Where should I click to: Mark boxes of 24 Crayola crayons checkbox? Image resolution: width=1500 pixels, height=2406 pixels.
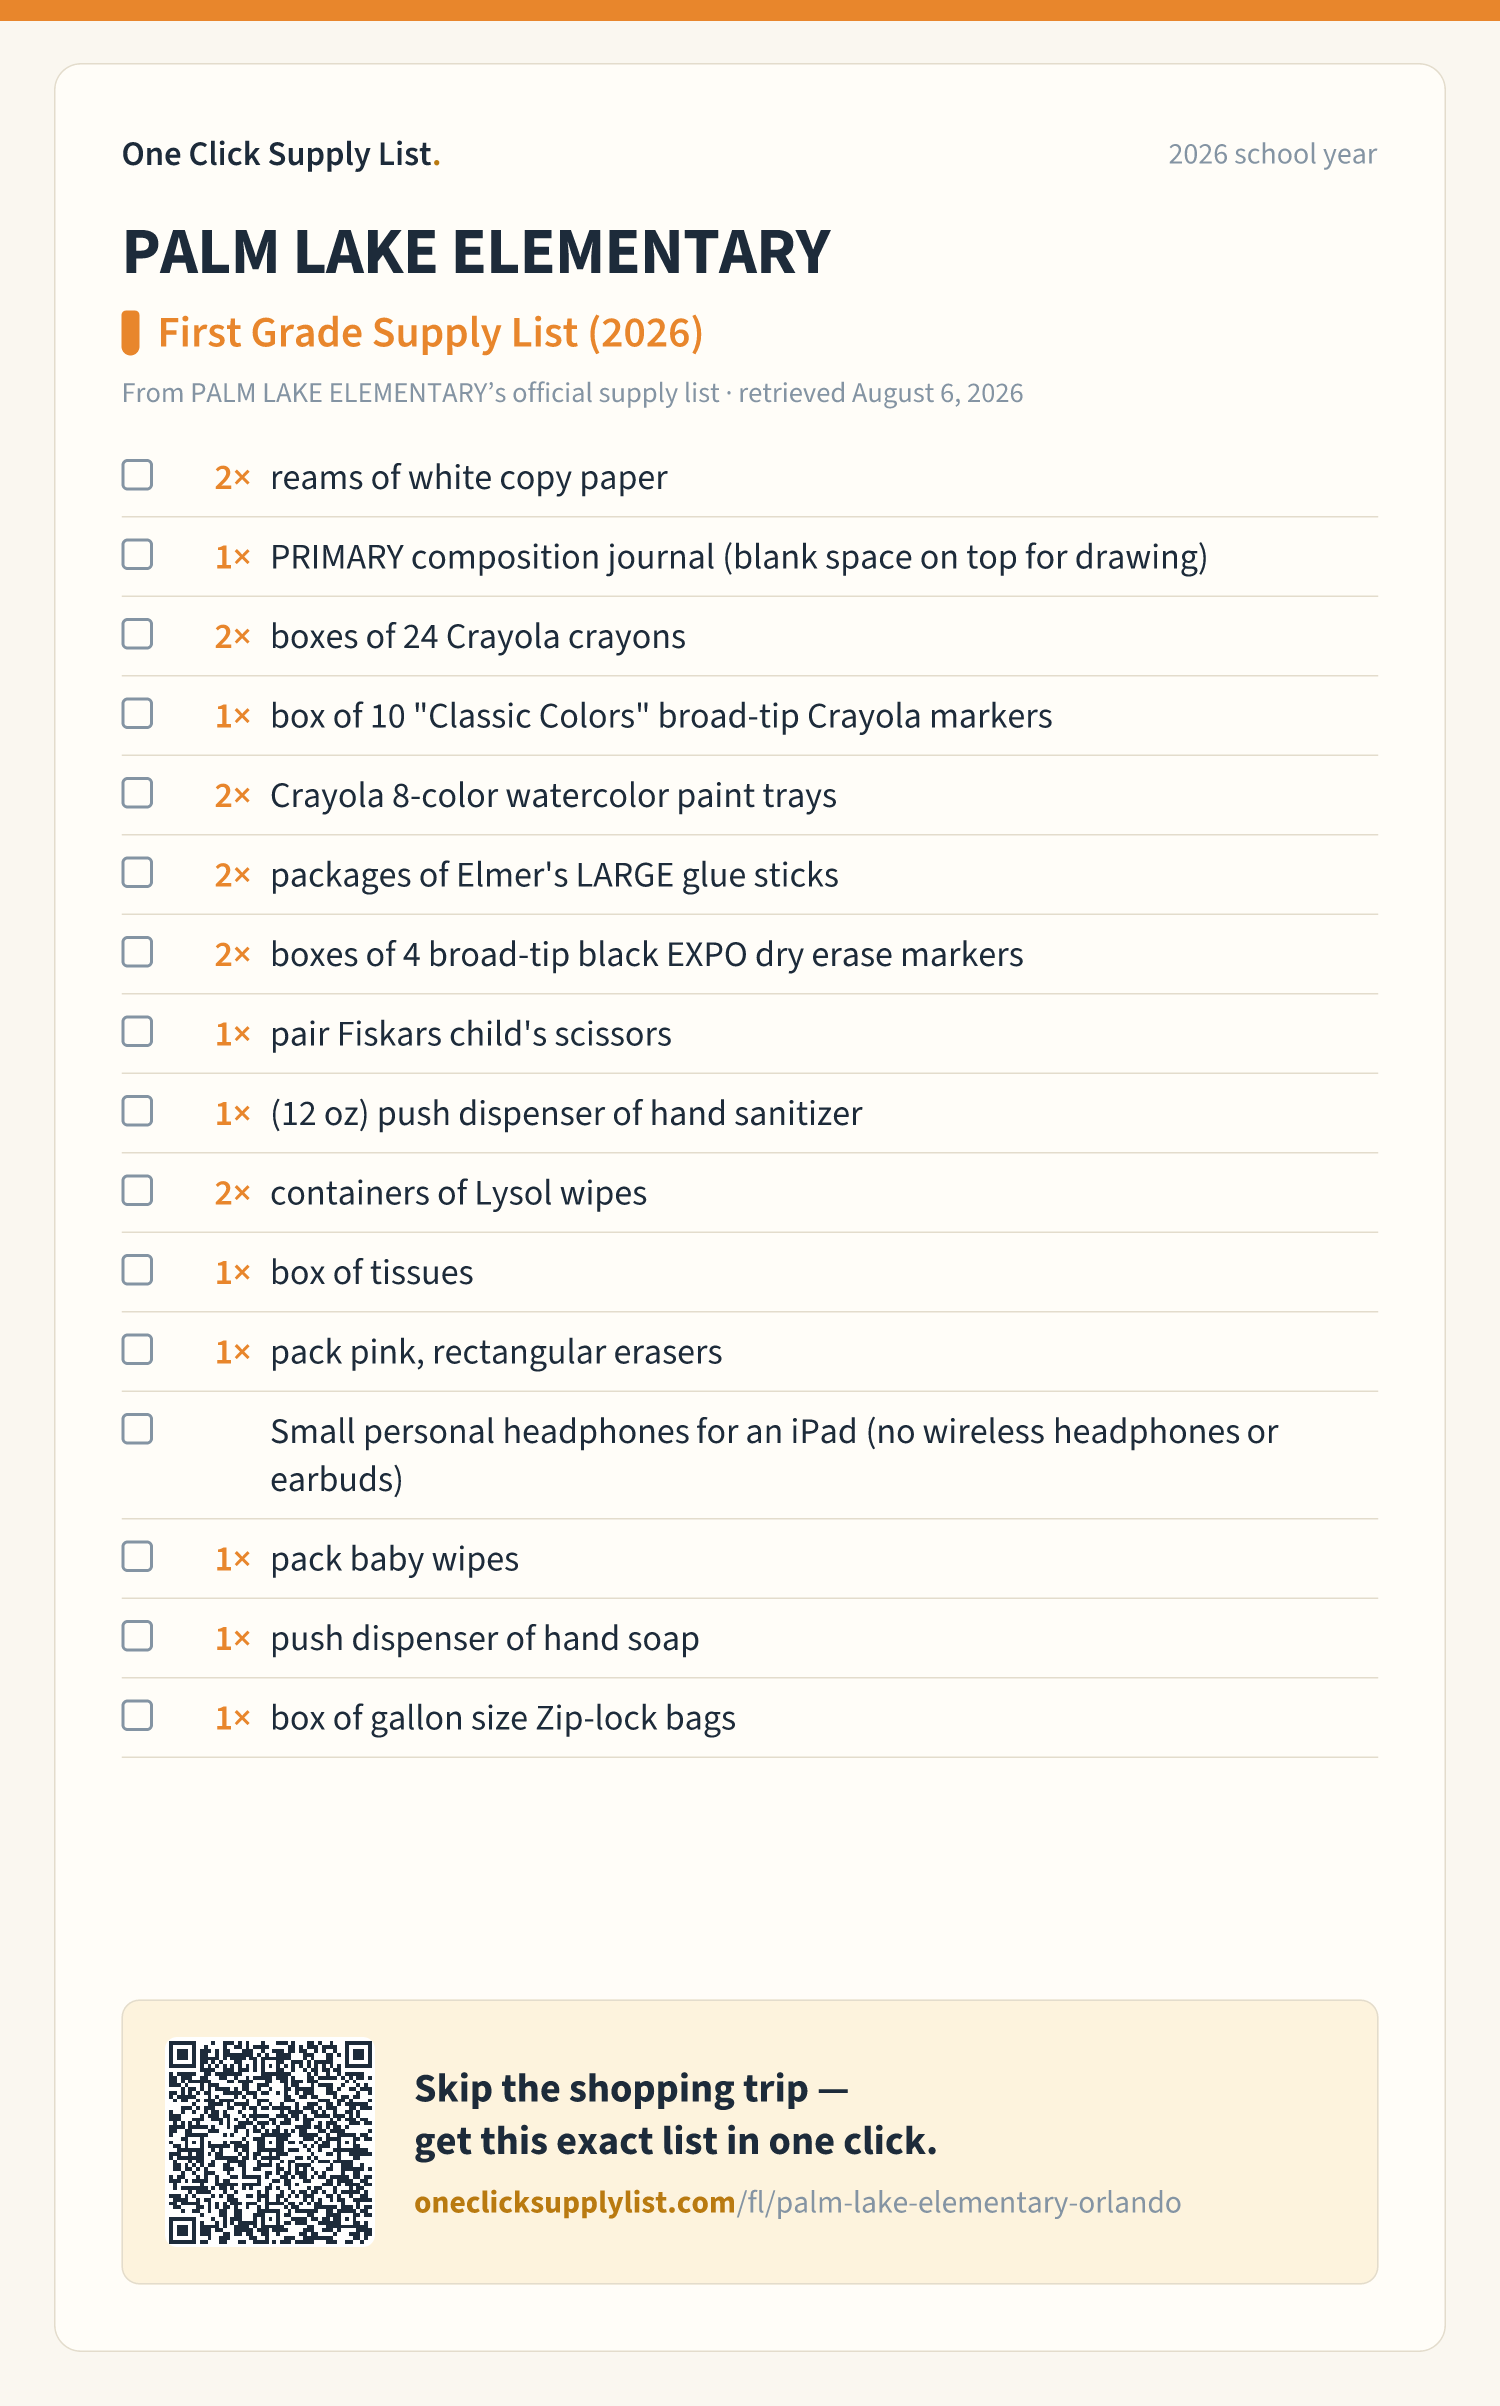pyautogui.click(x=137, y=634)
